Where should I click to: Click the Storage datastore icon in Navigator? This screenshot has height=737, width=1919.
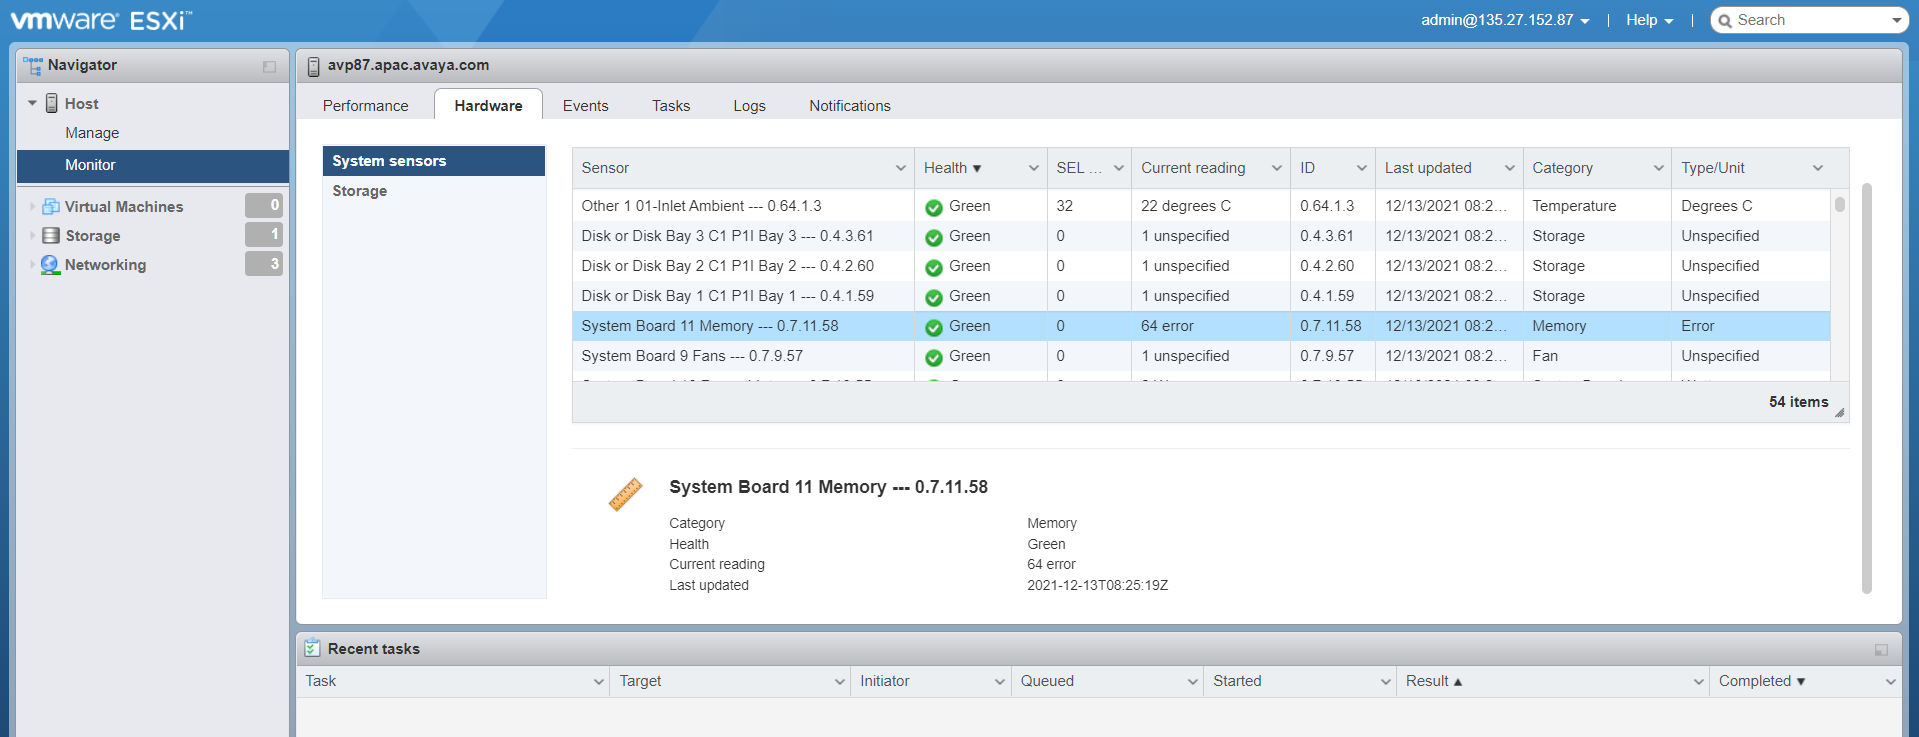click(50, 235)
